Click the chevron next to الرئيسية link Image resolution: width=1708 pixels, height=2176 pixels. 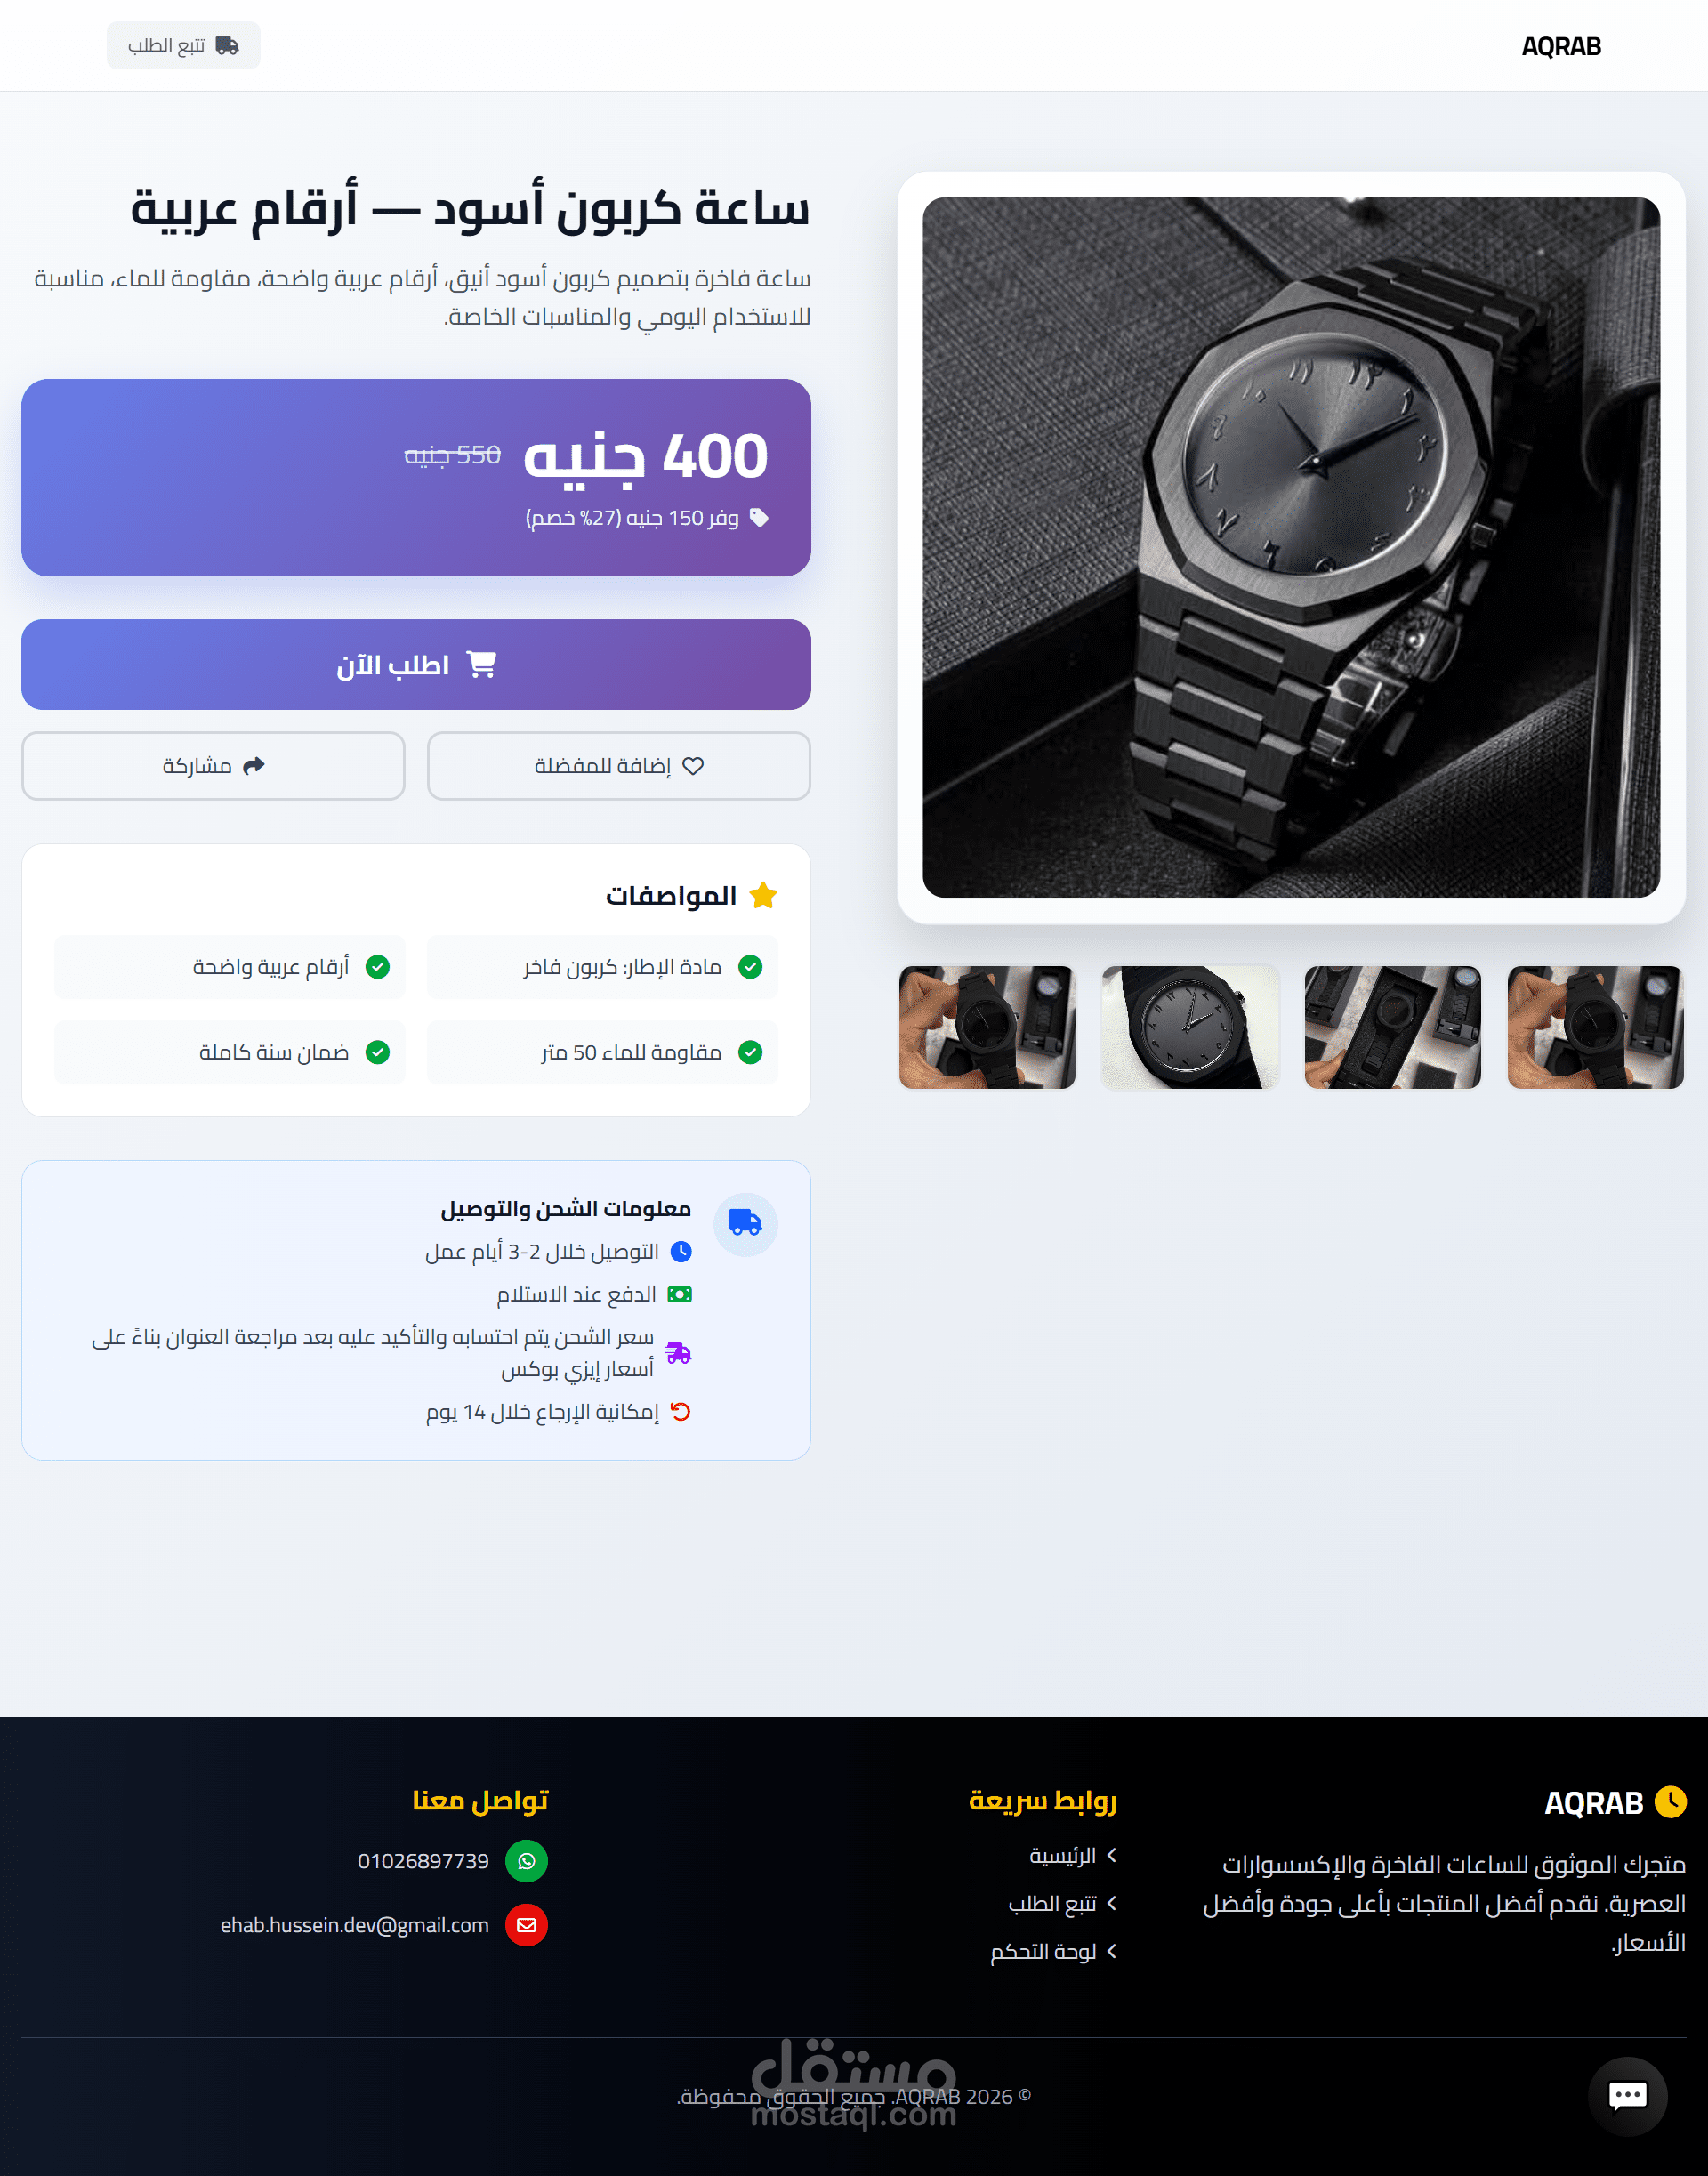click(1111, 1856)
